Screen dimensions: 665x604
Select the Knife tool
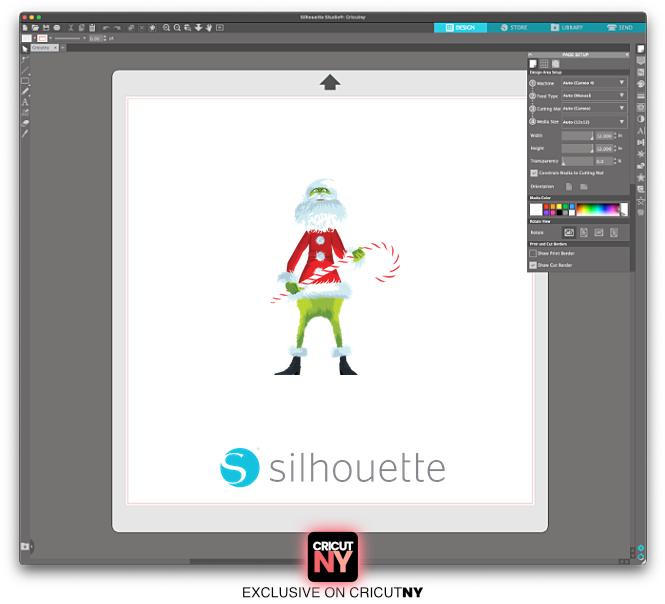click(25, 134)
